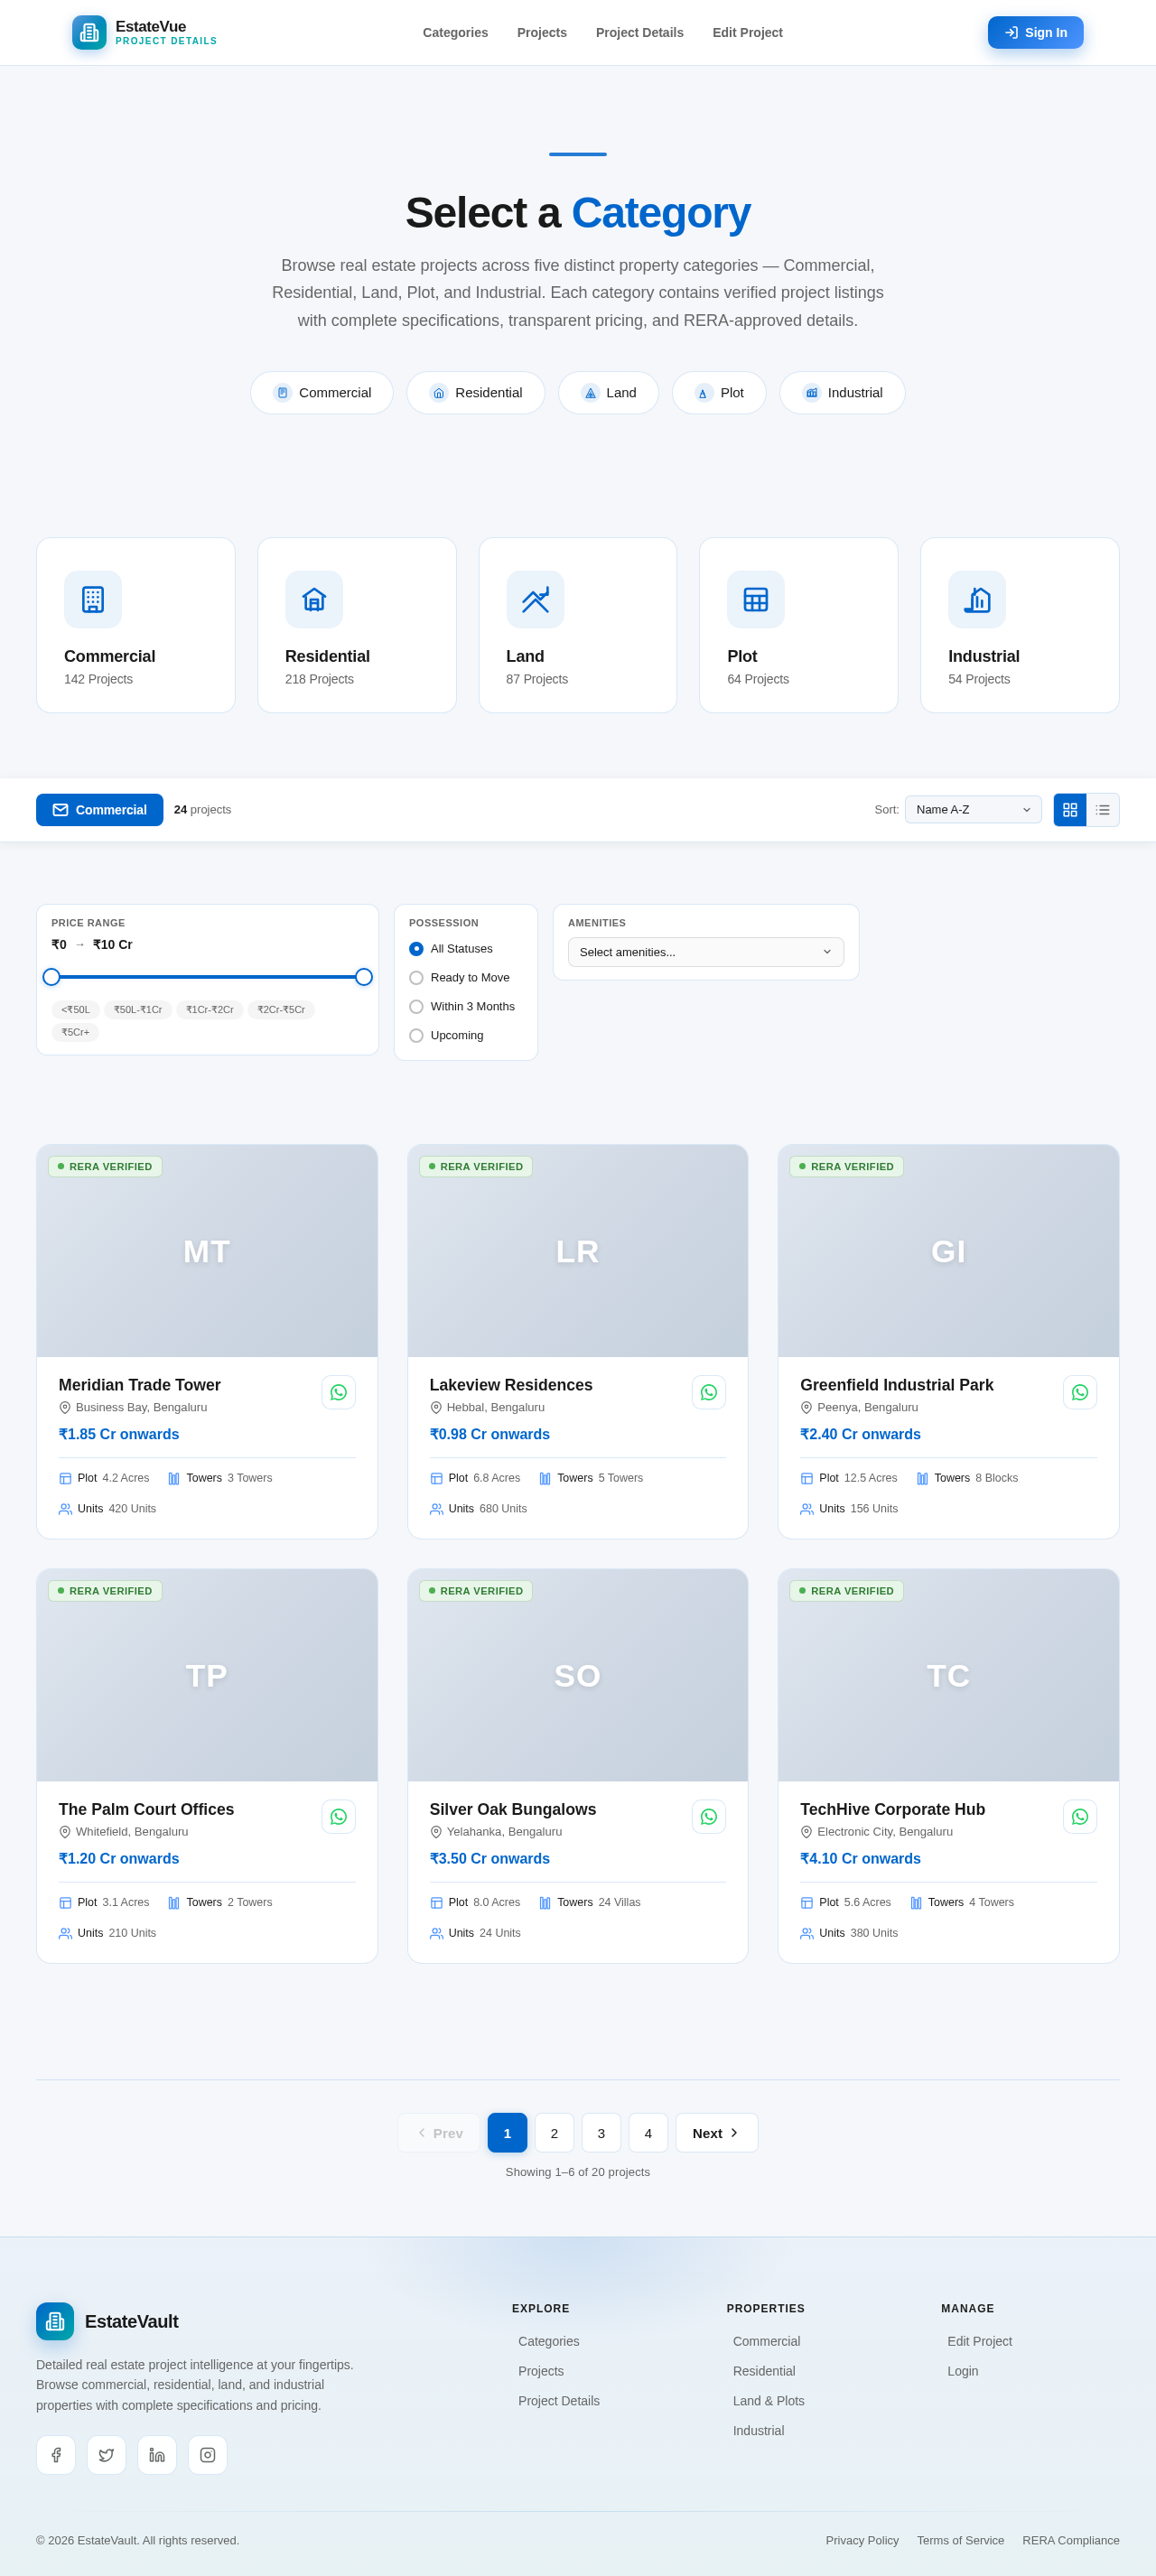Image resolution: width=1156 pixels, height=2576 pixels.
Task: Select the All Statuses possession option
Action: (451, 948)
